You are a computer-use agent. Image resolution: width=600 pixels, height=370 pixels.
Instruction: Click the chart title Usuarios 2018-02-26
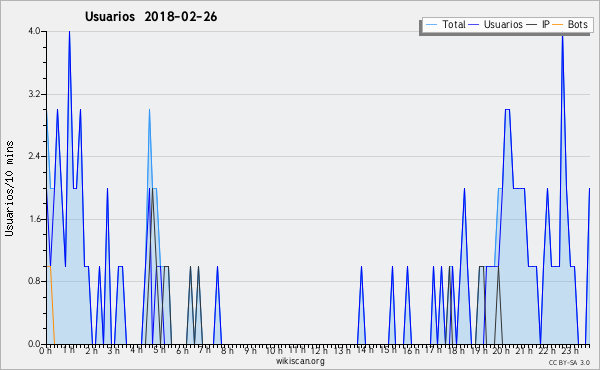(151, 16)
